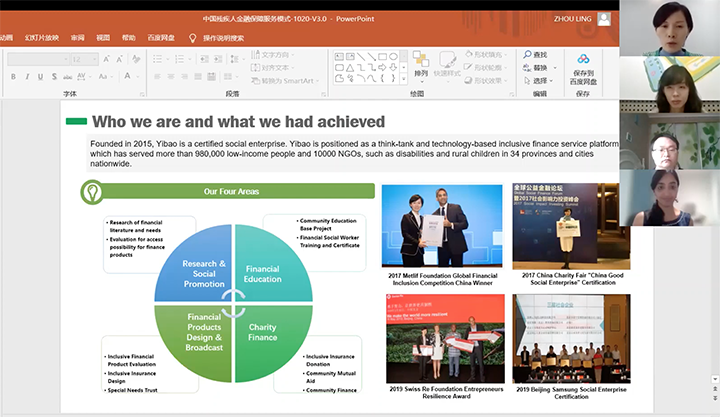Viewport: 720px width, 417px height.
Task: Select the rectangle shape
Action: [382, 56]
